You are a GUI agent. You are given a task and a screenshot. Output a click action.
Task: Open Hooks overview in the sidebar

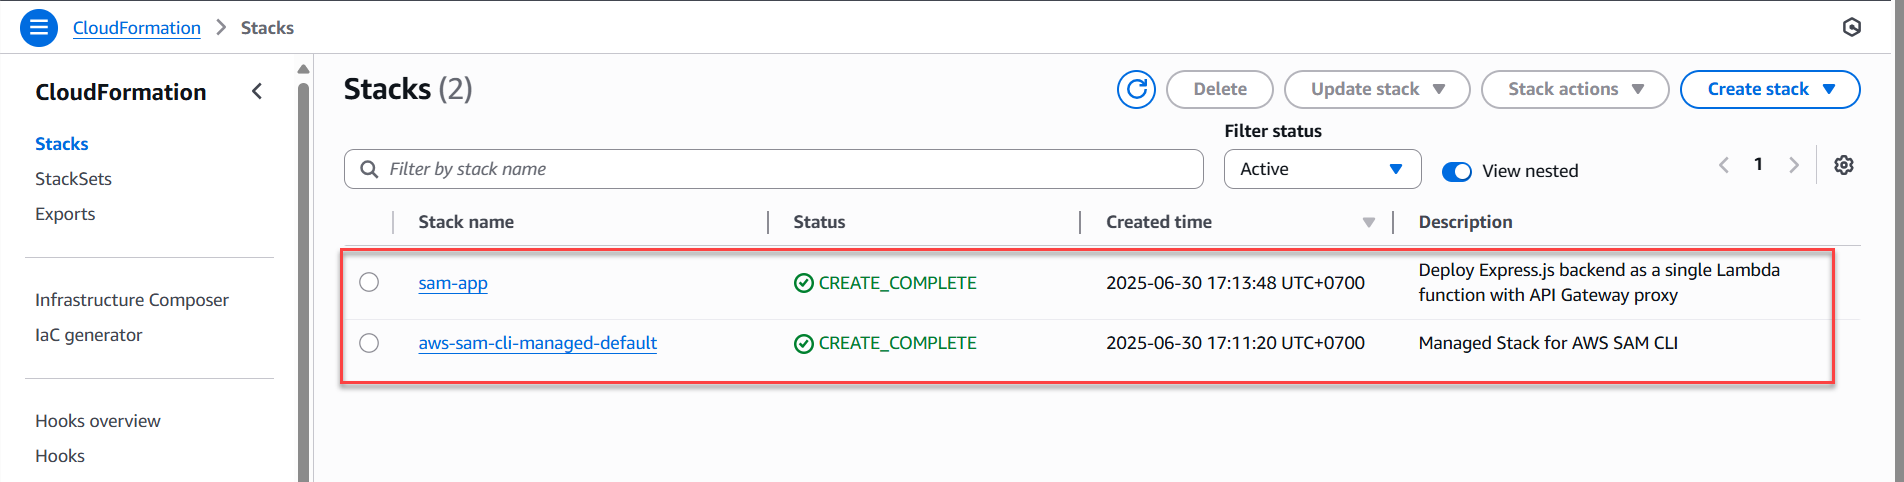(x=98, y=421)
